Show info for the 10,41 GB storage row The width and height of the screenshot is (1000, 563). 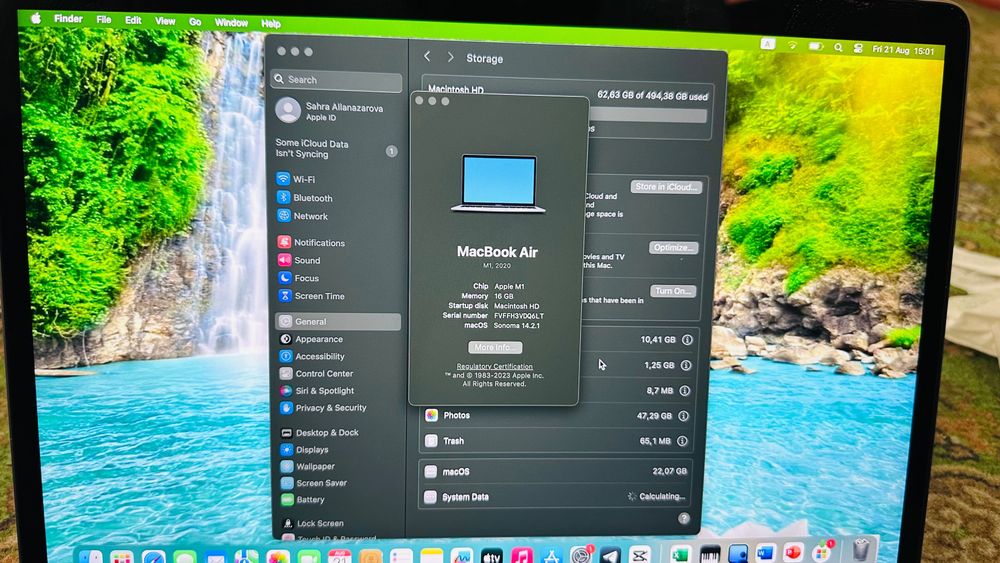coord(687,340)
